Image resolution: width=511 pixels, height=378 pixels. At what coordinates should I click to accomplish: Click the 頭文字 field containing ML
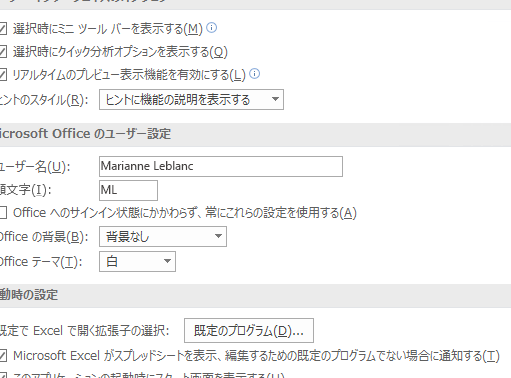tap(128, 190)
